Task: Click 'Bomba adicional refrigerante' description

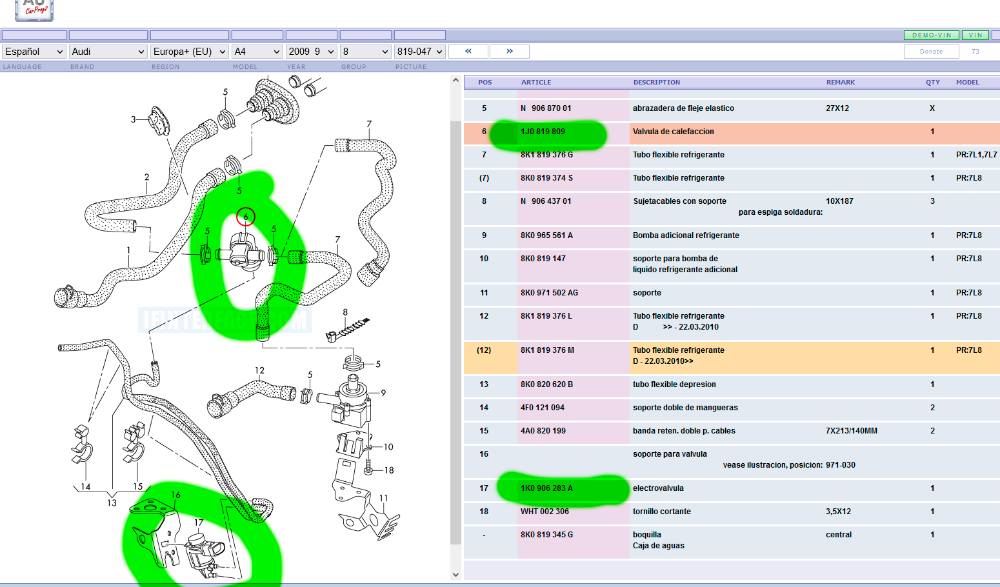Action: [686, 235]
